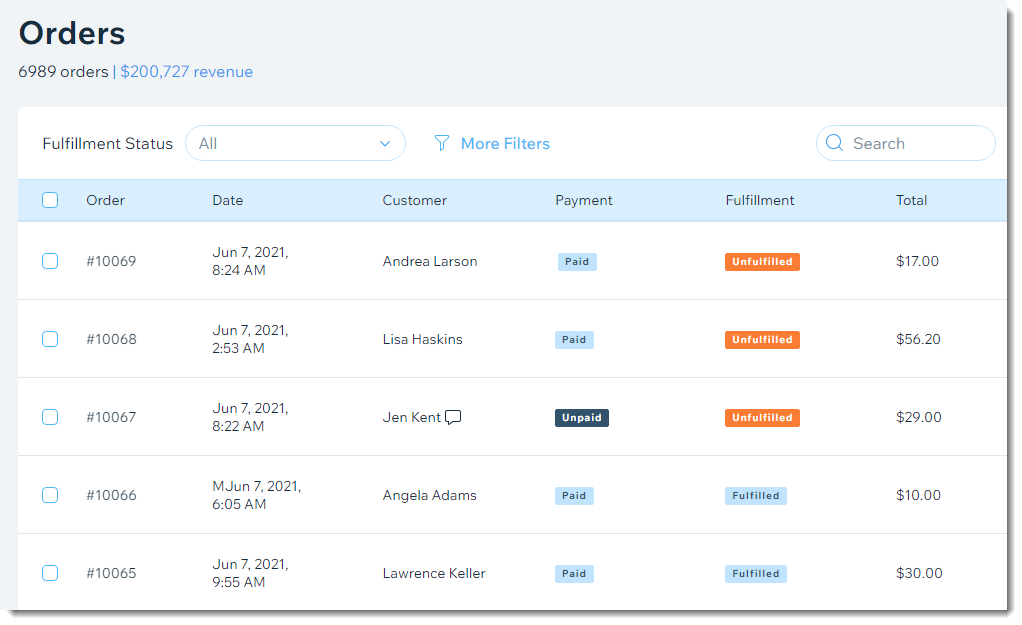Screen dimensions: 1022x625
Task: Click customer name Jen Kent
Action: (412, 417)
